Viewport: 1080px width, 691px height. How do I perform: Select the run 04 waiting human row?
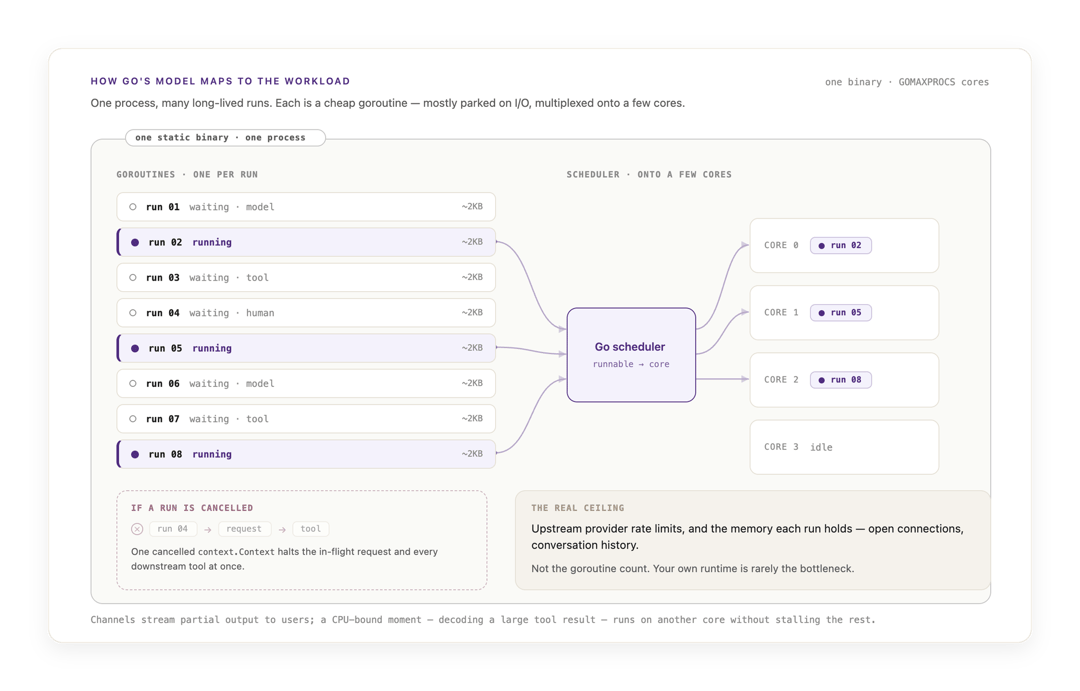tap(306, 313)
